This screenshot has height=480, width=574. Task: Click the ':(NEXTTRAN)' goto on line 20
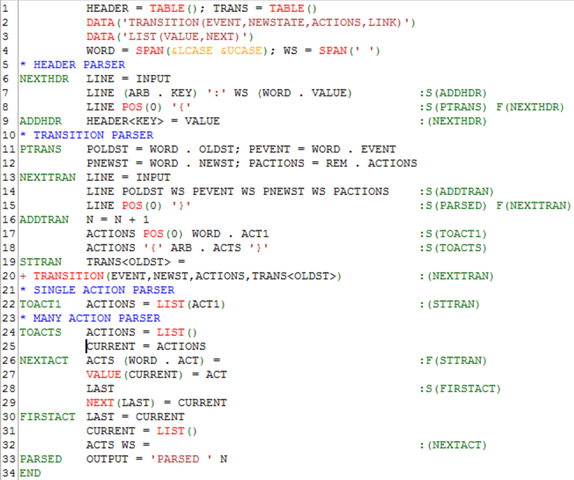pos(456,276)
